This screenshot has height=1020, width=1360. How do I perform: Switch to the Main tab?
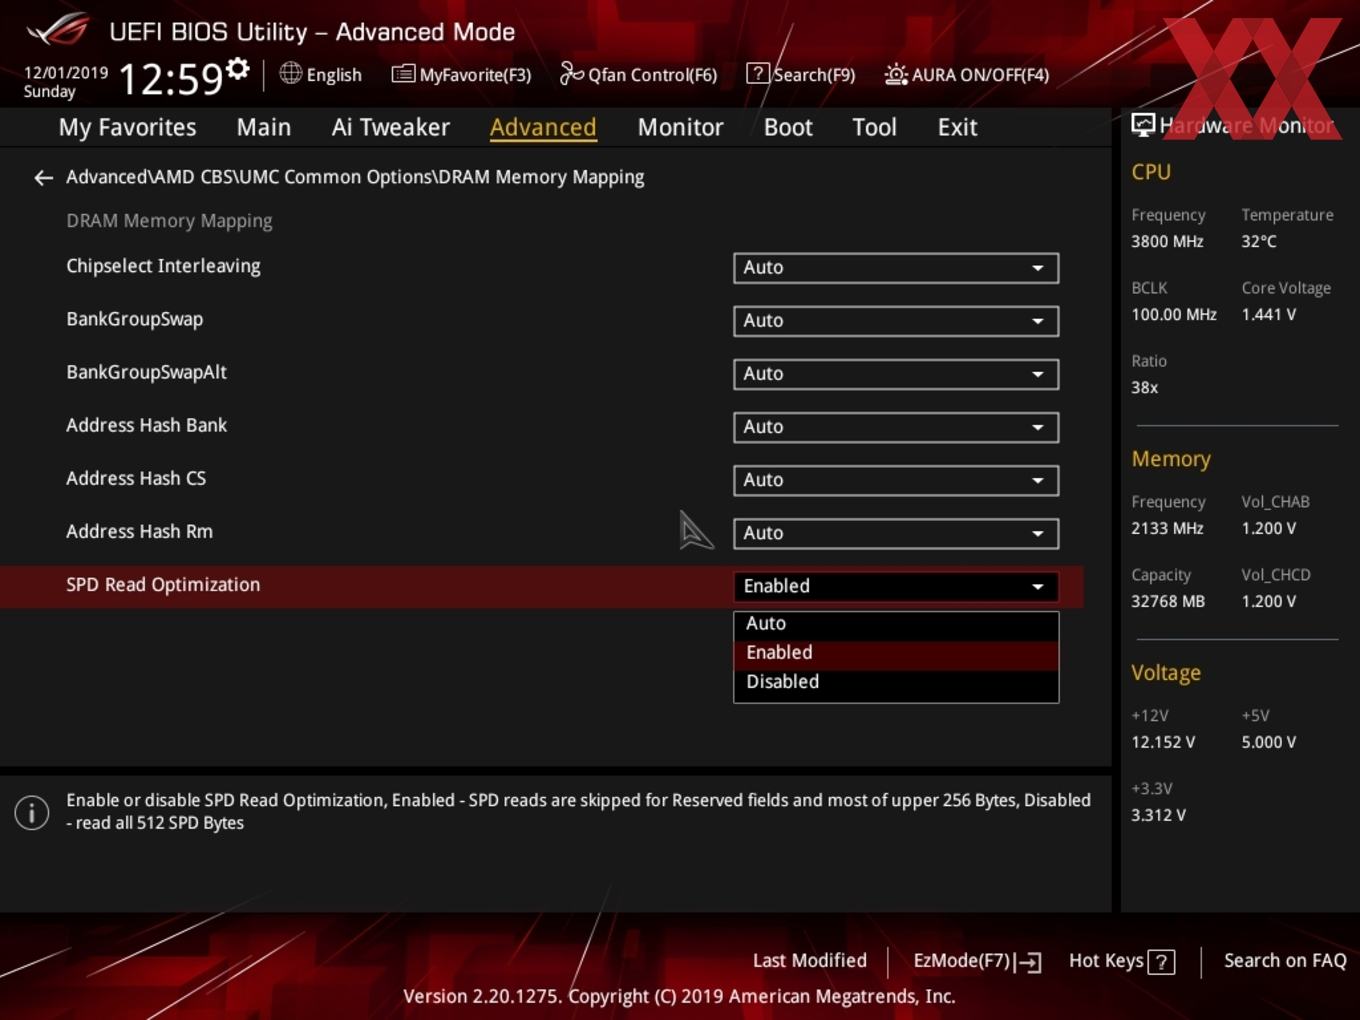(x=264, y=127)
